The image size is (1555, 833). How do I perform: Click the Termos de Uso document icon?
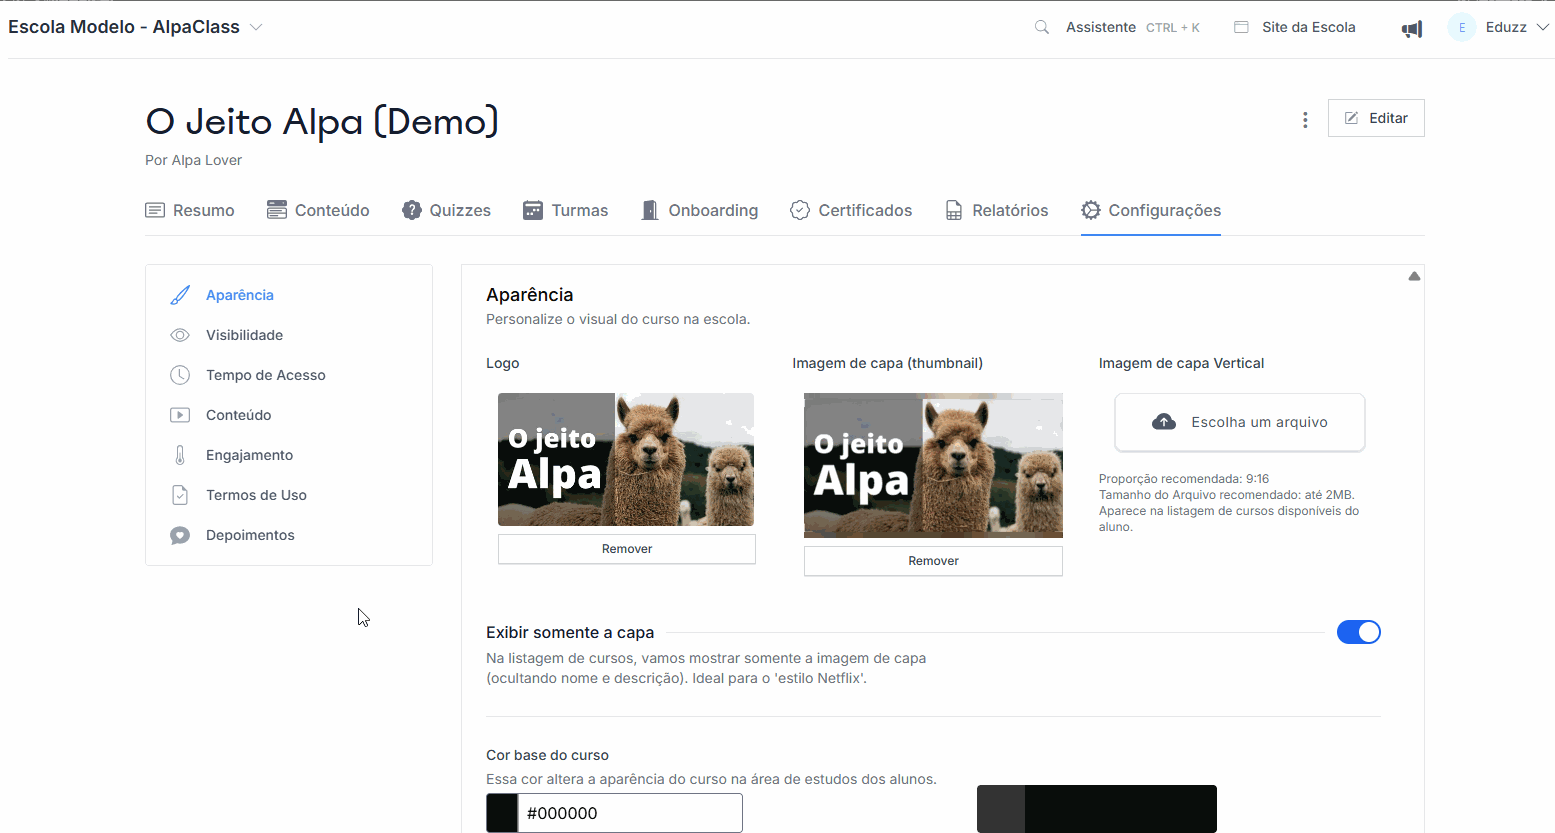tap(180, 495)
